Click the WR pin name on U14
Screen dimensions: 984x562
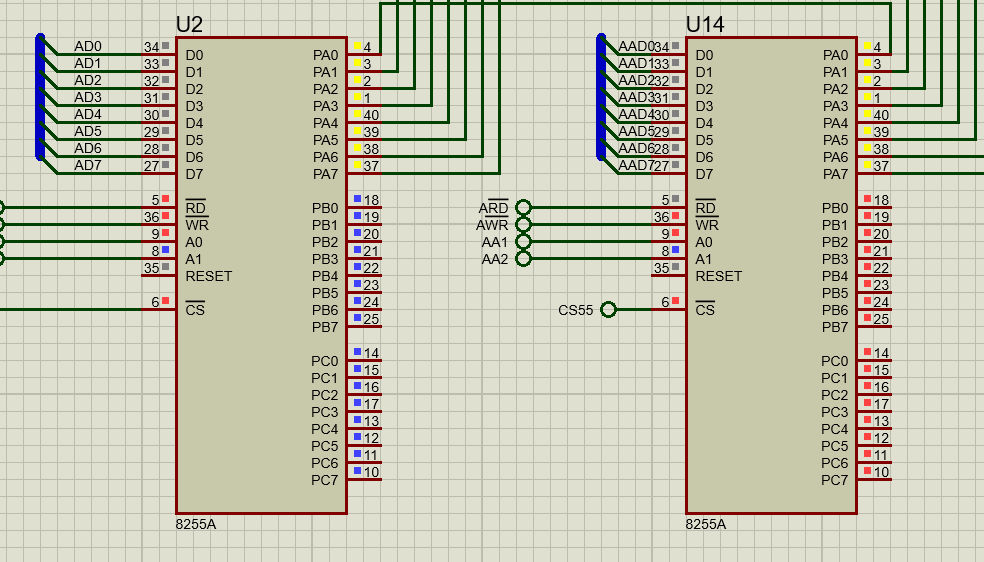coord(707,225)
